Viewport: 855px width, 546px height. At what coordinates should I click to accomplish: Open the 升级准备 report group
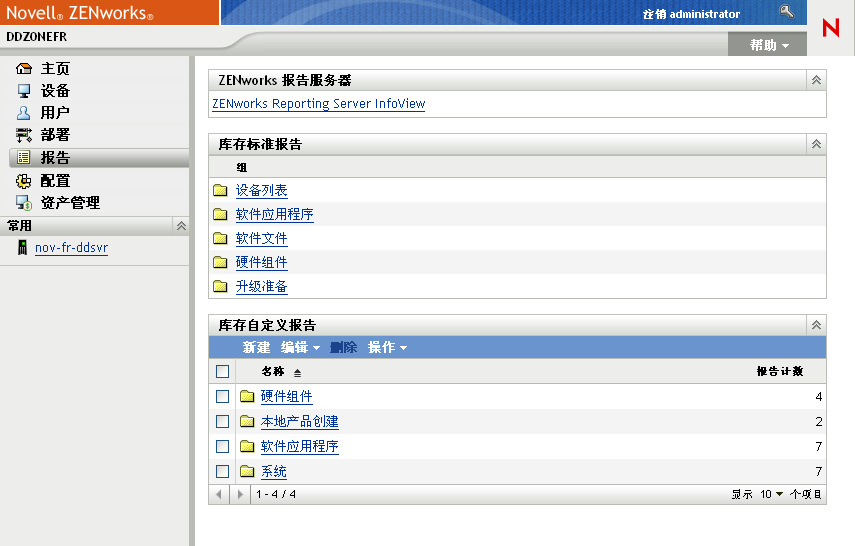tap(261, 286)
